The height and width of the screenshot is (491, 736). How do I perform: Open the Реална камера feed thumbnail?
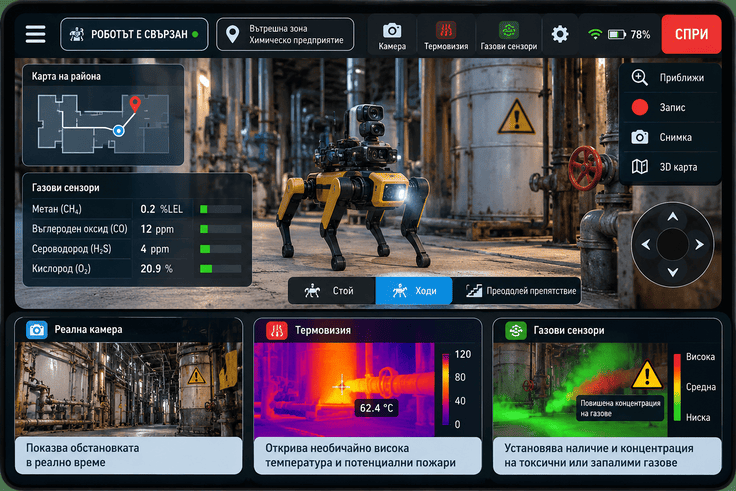click(x=129, y=390)
